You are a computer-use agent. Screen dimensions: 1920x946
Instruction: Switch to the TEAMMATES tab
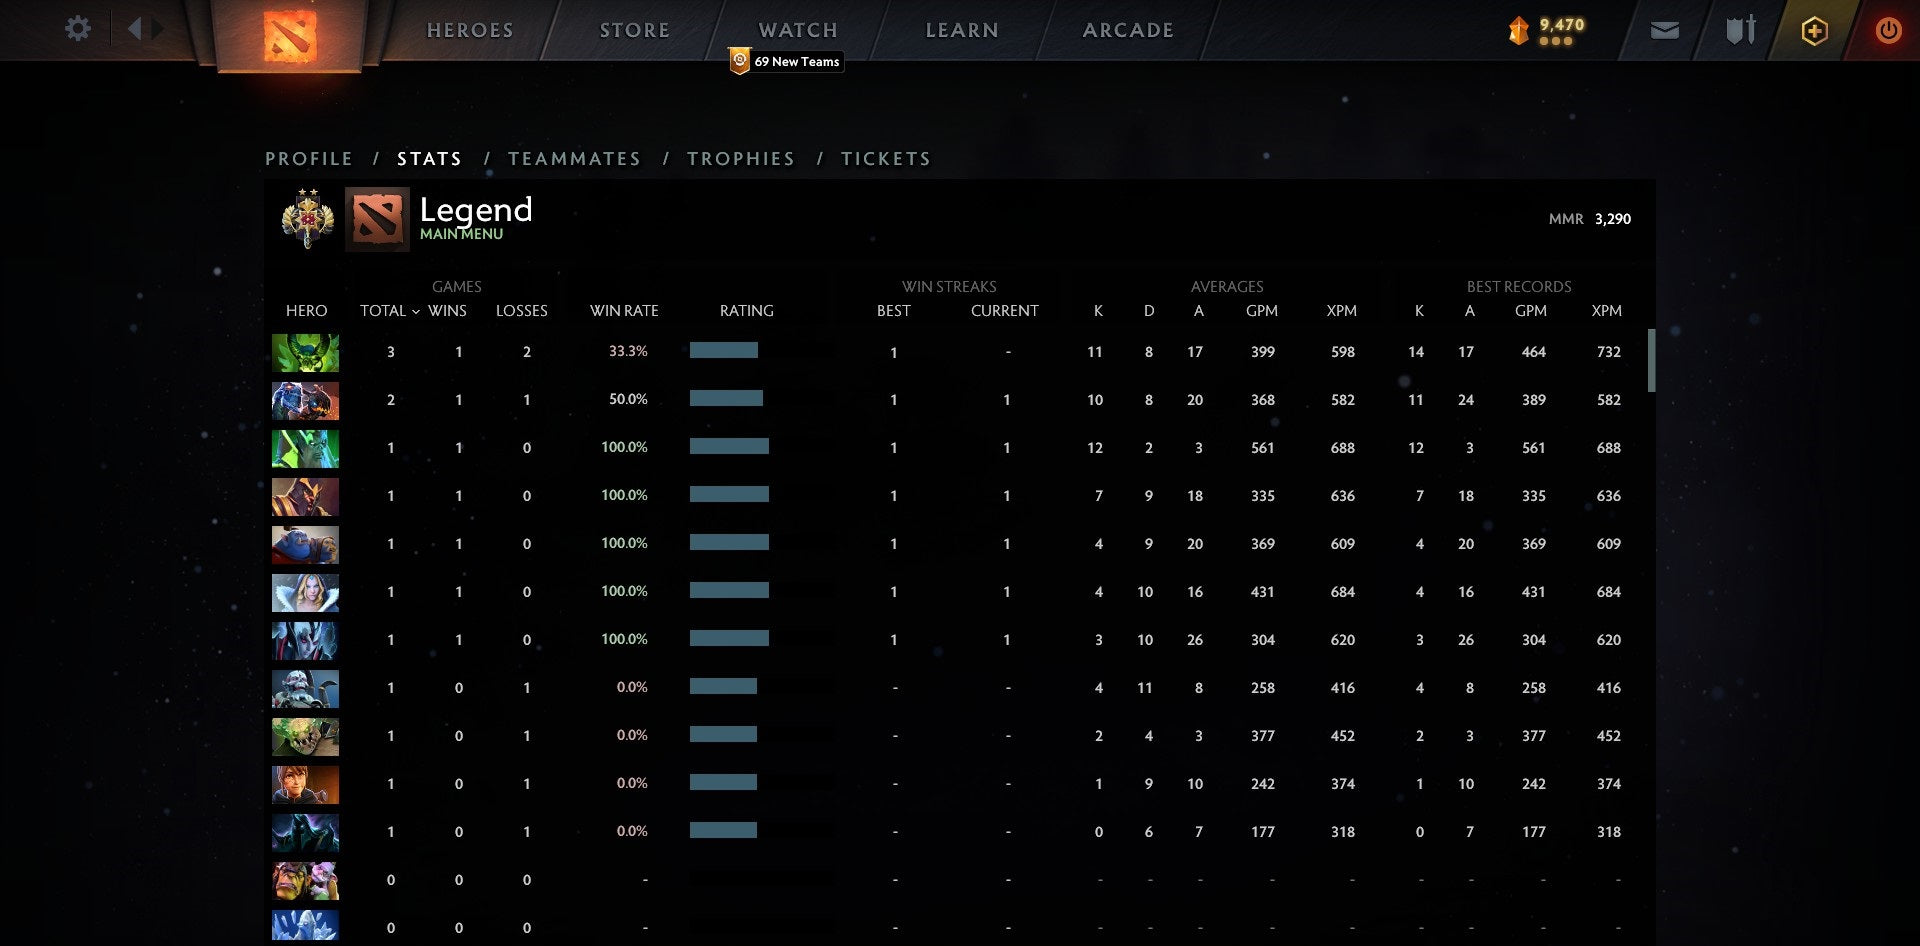pos(575,158)
